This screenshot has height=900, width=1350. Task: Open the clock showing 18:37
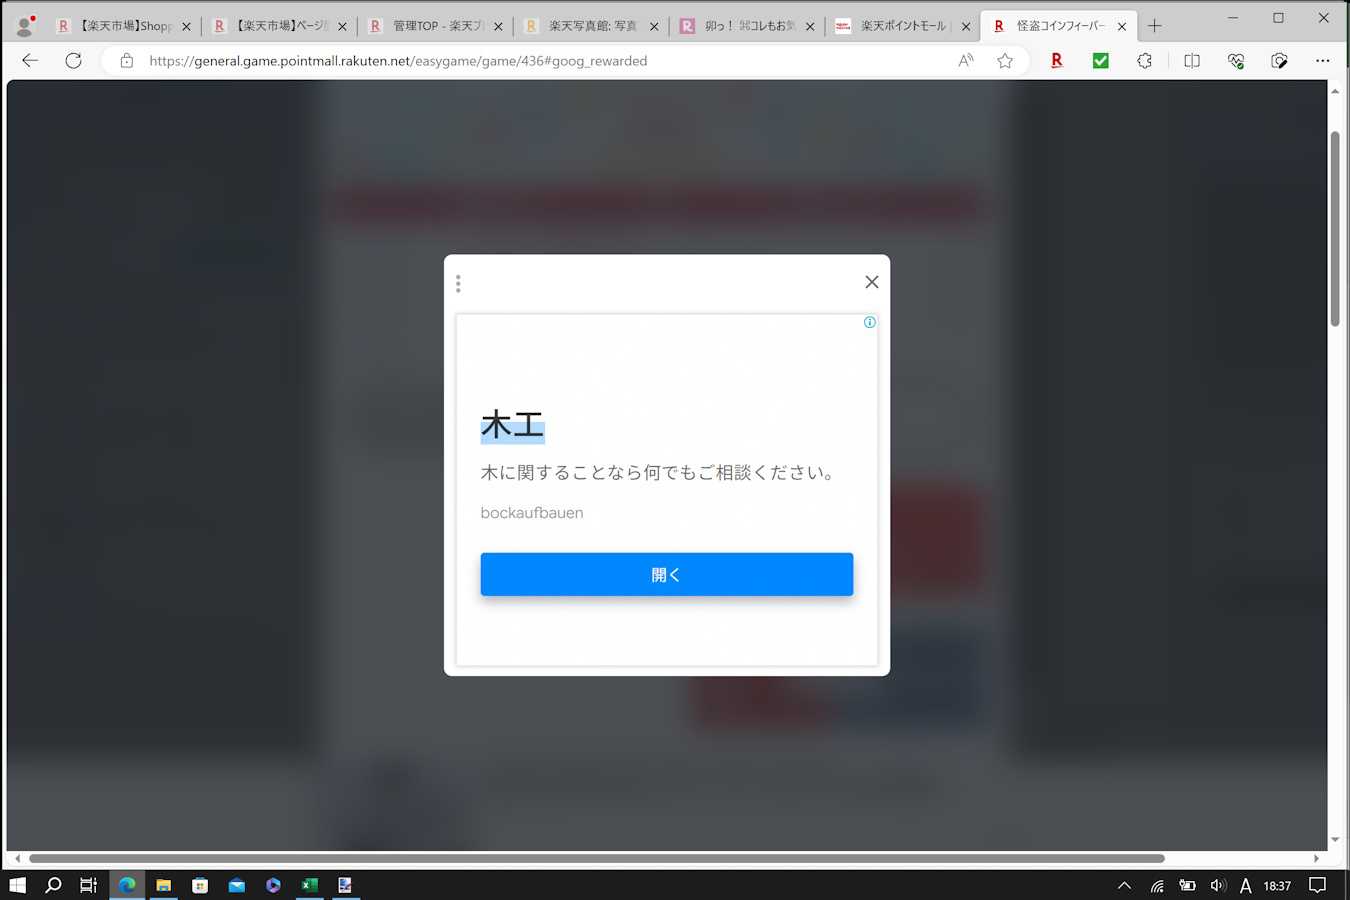coord(1277,885)
